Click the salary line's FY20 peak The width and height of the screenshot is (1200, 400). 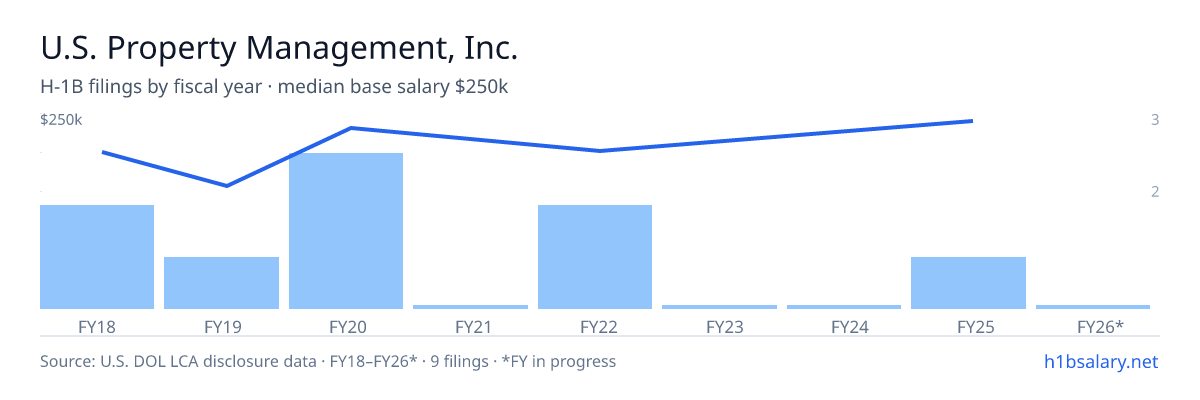(351, 128)
